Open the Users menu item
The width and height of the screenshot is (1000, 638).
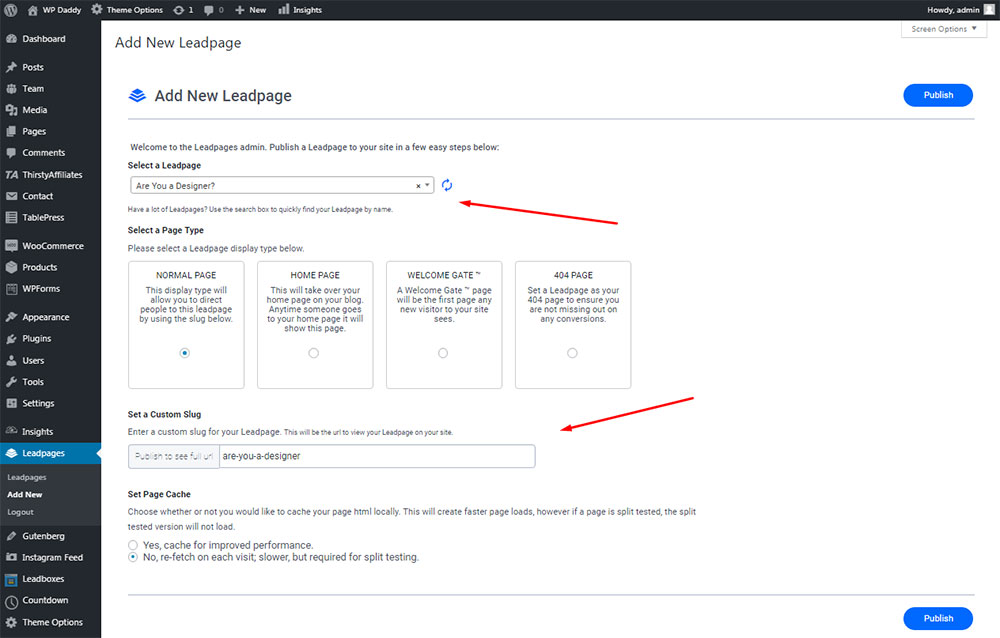tap(50, 360)
